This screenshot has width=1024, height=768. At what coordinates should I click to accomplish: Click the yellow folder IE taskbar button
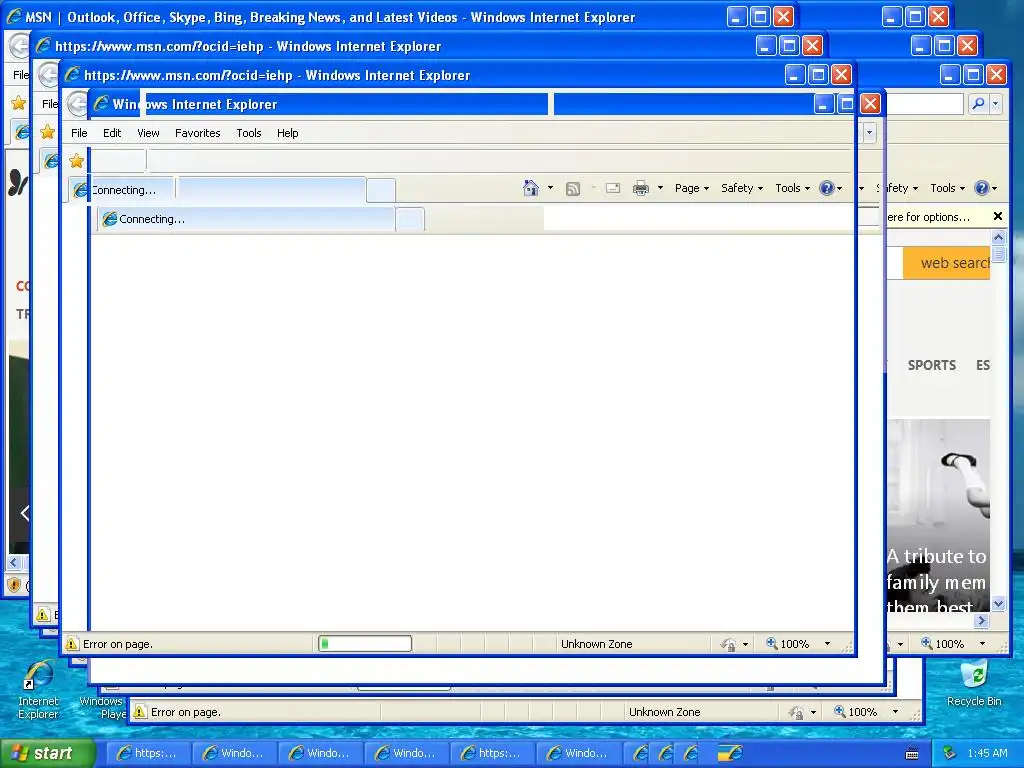coord(730,753)
